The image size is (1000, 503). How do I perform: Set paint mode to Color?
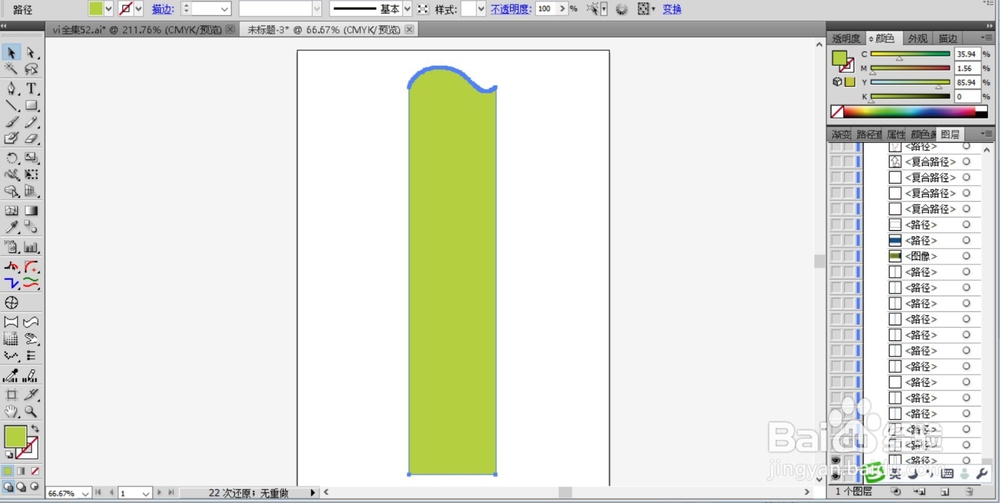coord(8,470)
